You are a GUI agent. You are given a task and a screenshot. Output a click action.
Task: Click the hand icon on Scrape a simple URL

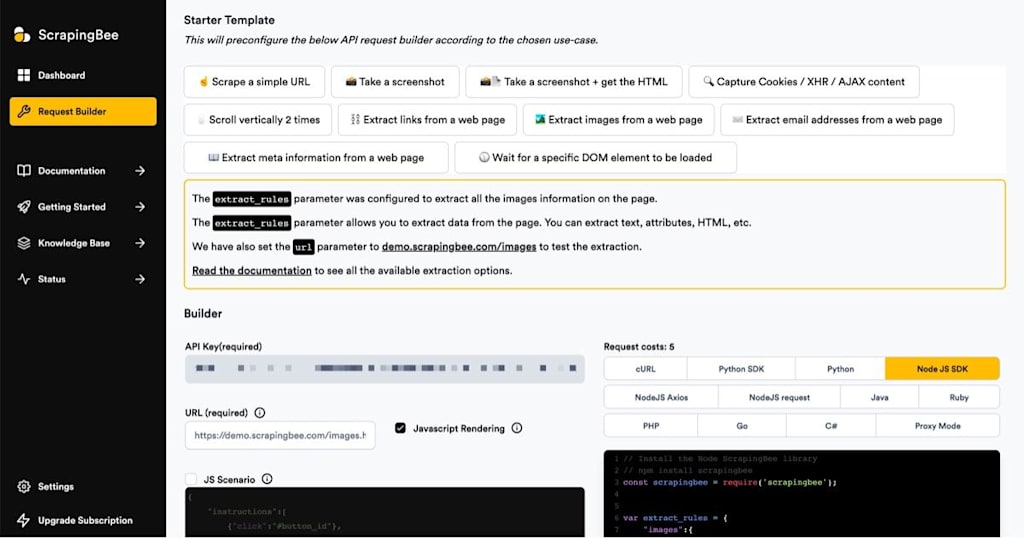[x=203, y=82]
